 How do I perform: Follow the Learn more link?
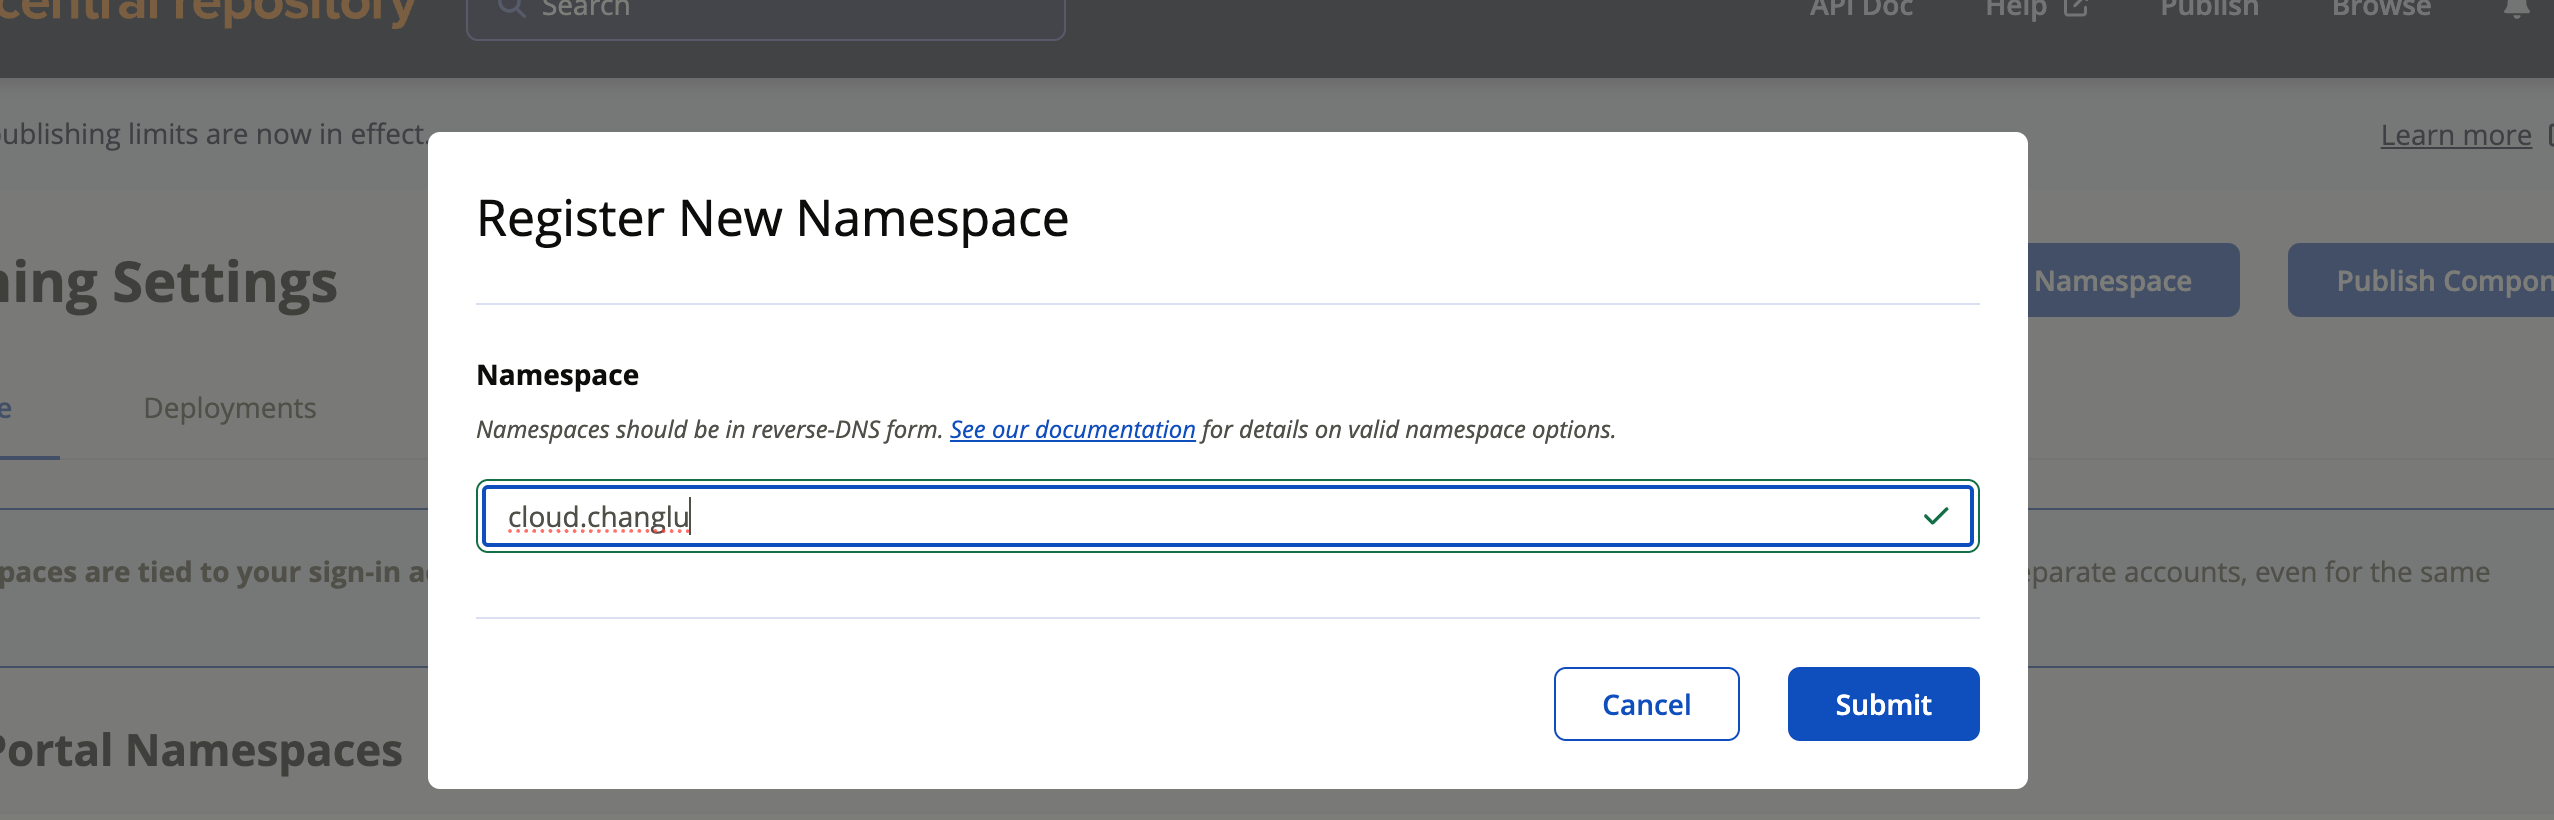click(x=2456, y=135)
